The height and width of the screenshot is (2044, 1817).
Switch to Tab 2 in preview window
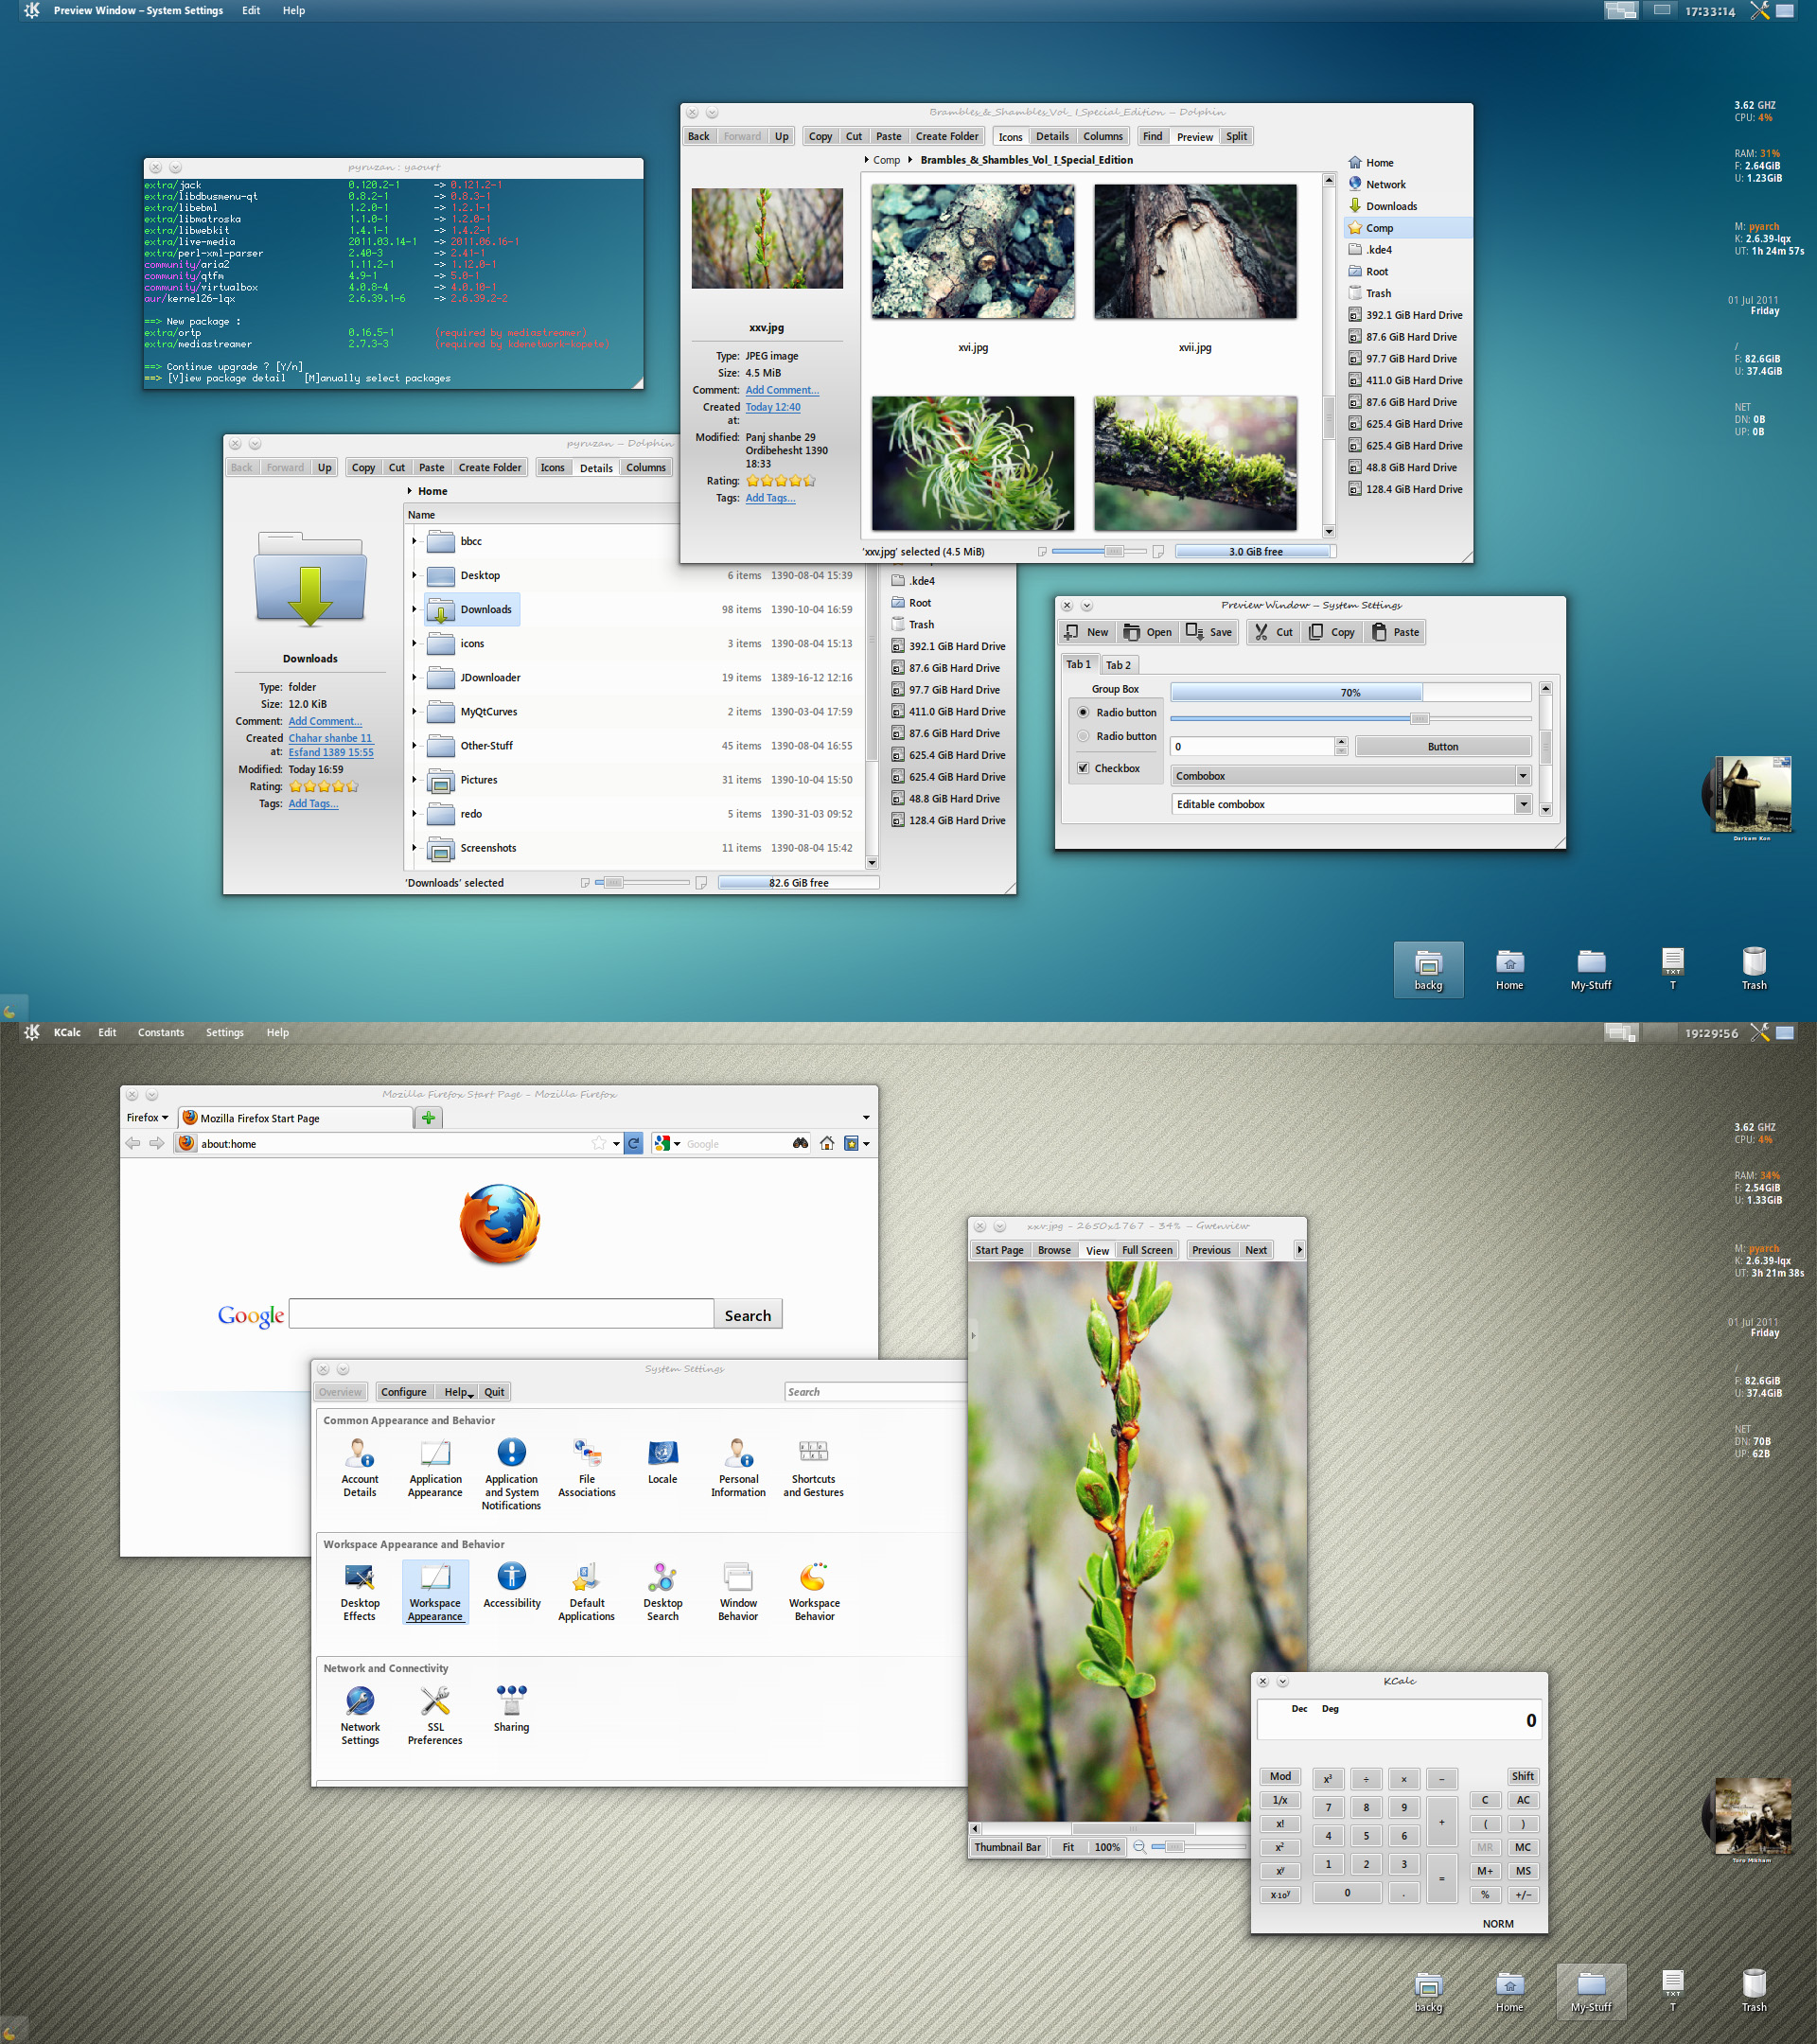click(1118, 665)
